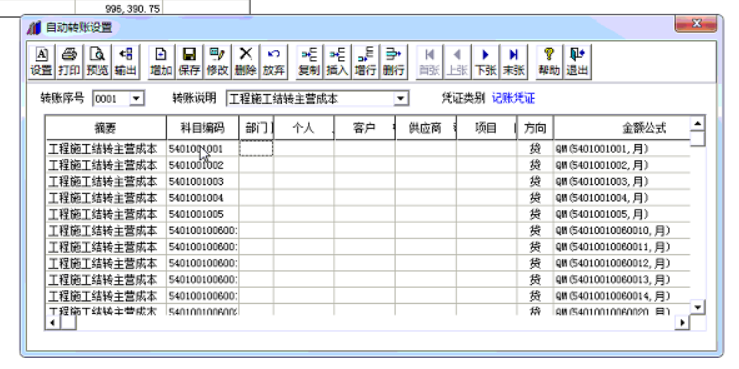Click the 客户 column header
The image size is (739, 369).
(x=365, y=128)
